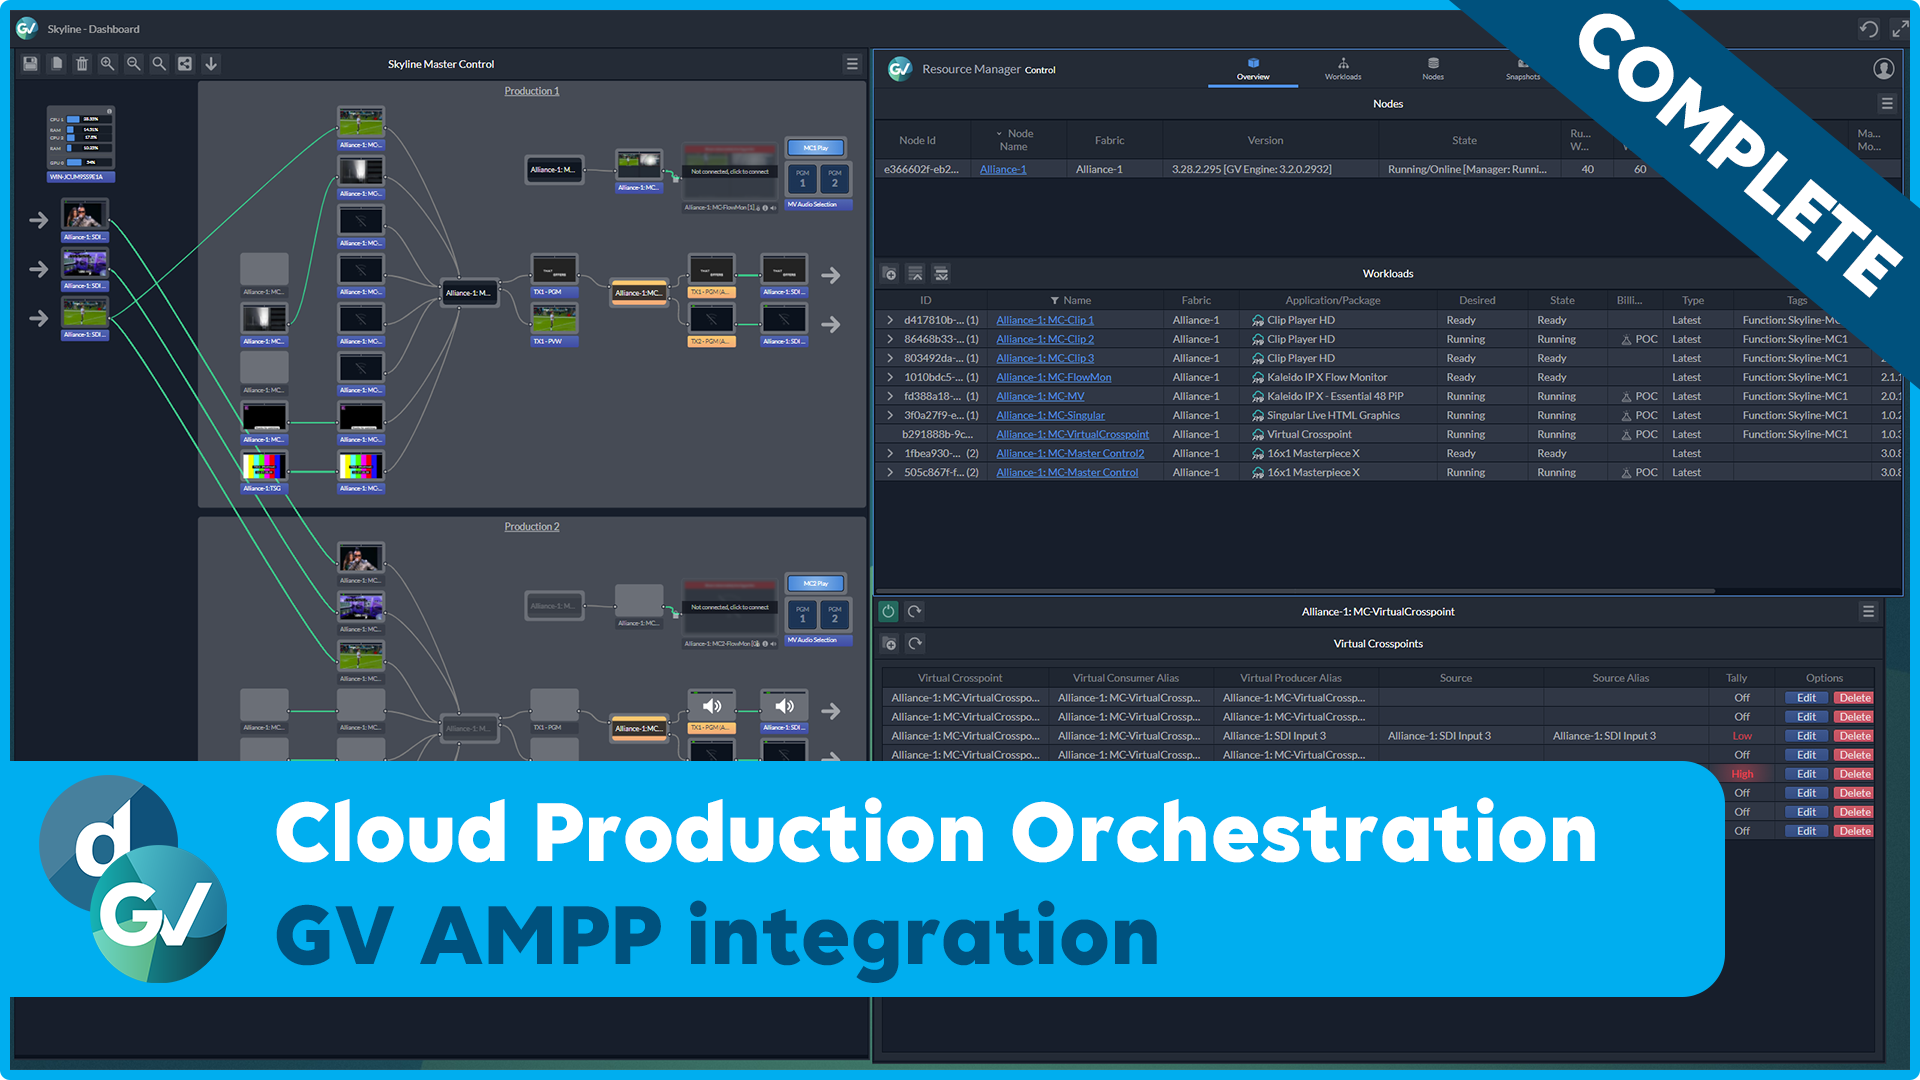Screen dimensions: 1920x1080
Task: Collapse all rows using the Workloads panel icon
Action: click(915, 273)
